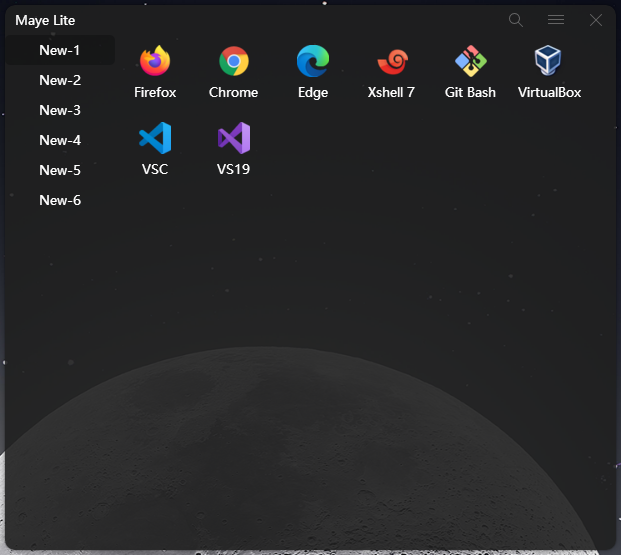Launch the VSC (Visual Studio Code) icon

(x=155, y=138)
